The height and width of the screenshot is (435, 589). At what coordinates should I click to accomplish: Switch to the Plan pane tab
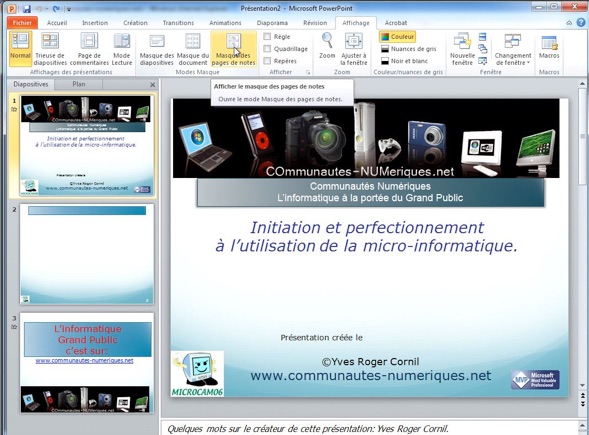click(79, 84)
